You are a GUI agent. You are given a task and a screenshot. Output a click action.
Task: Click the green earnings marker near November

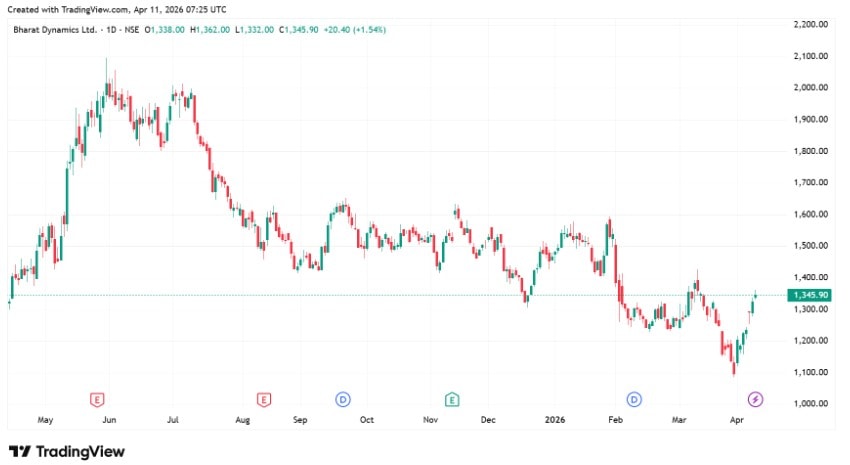(x=452, y=399)
